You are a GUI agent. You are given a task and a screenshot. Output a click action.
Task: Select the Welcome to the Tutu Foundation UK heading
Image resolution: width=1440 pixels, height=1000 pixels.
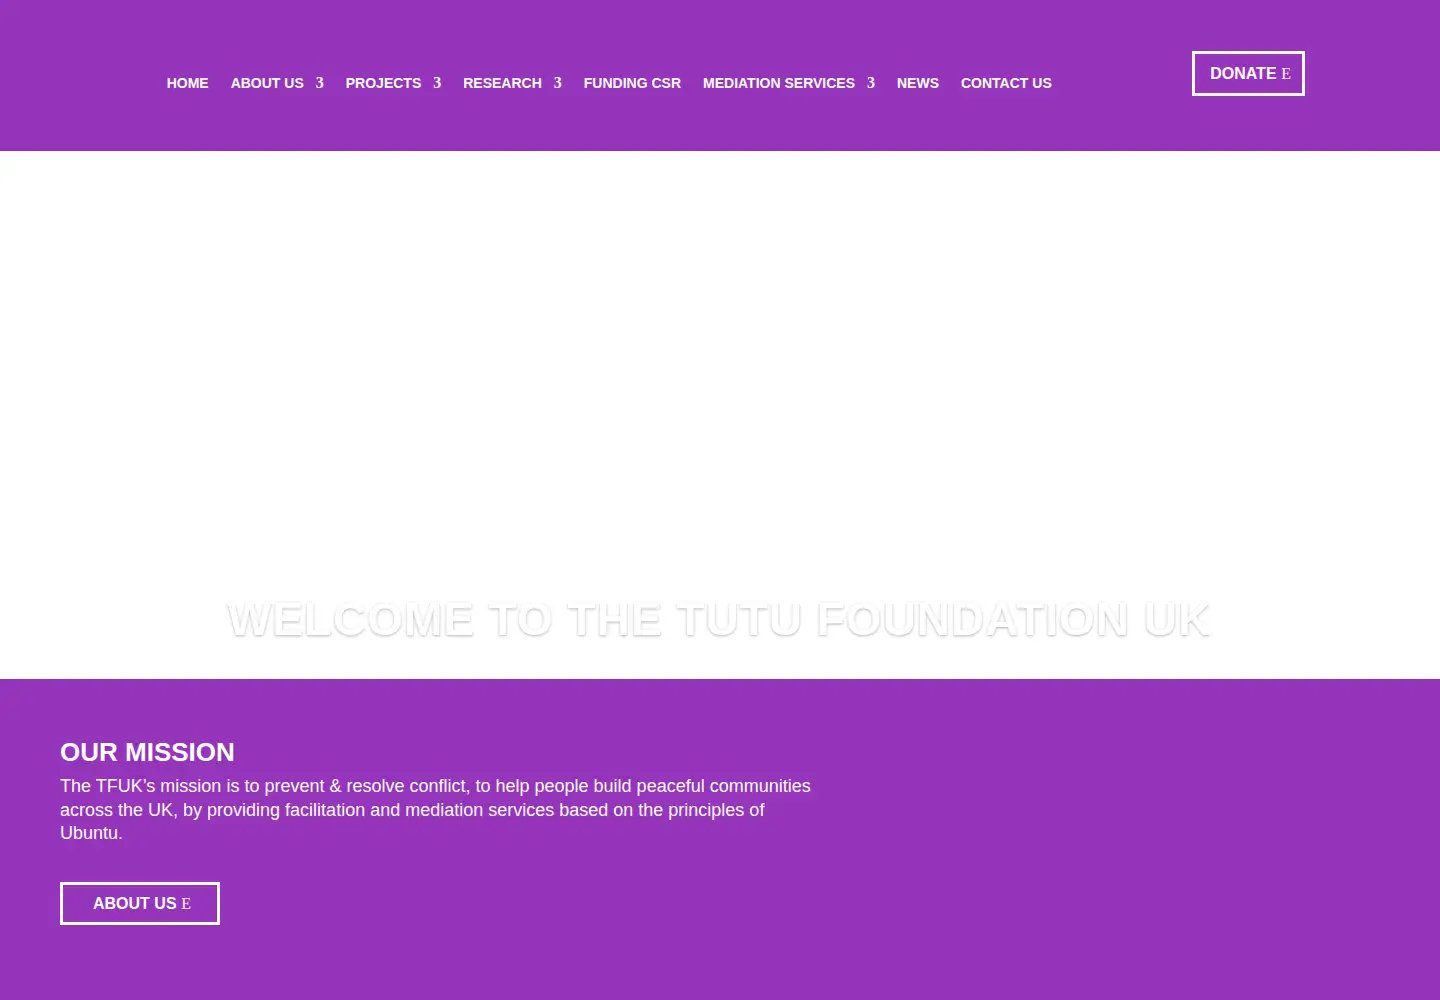(719, 620)
